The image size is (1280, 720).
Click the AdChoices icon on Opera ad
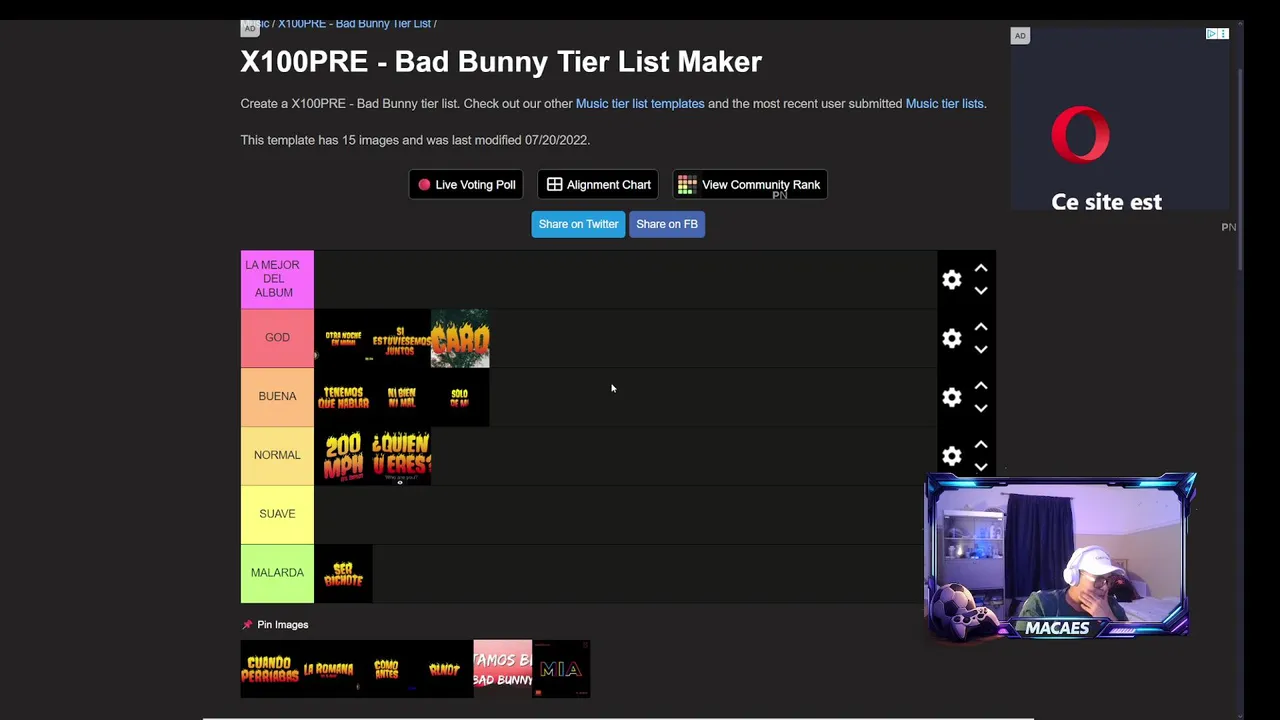1211,34
